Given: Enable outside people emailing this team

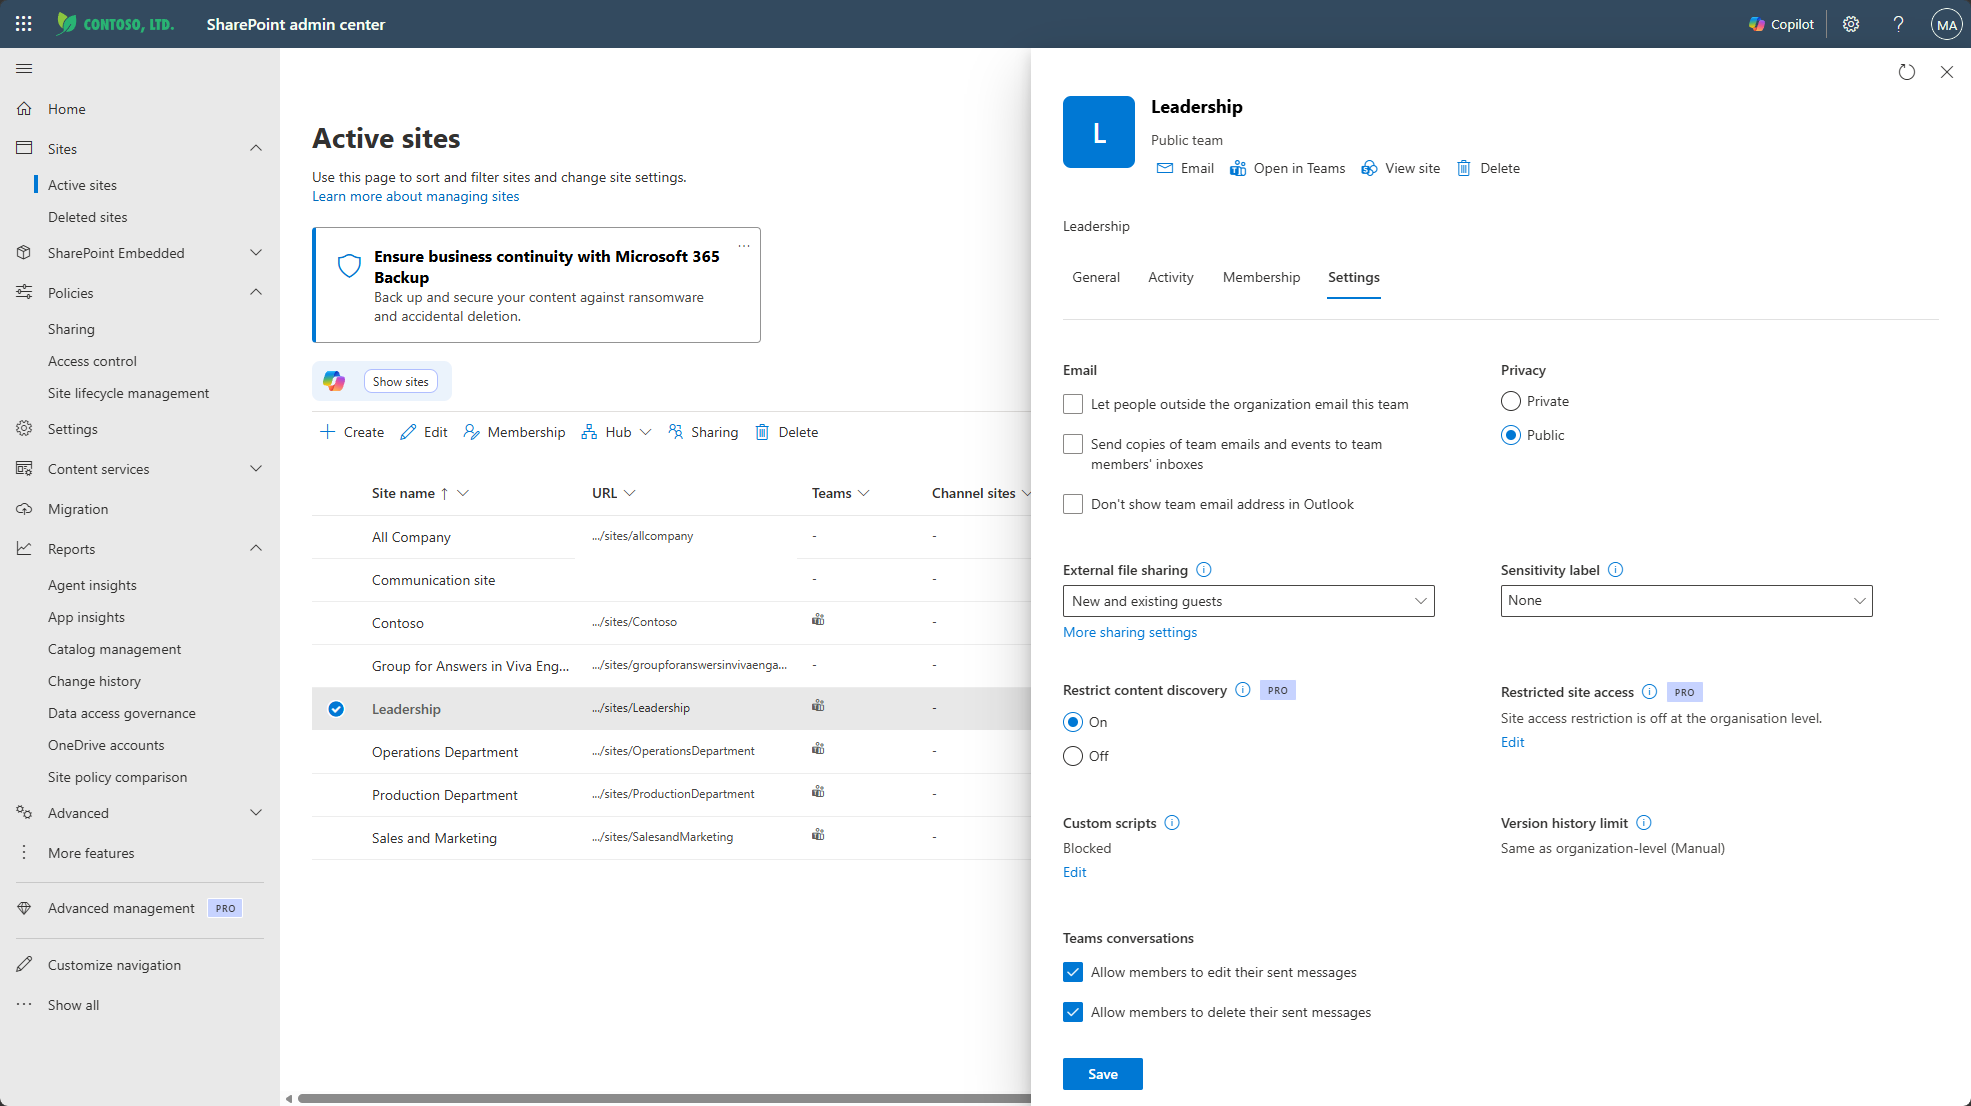Looking at the screenshot, I should [1073, 404].
